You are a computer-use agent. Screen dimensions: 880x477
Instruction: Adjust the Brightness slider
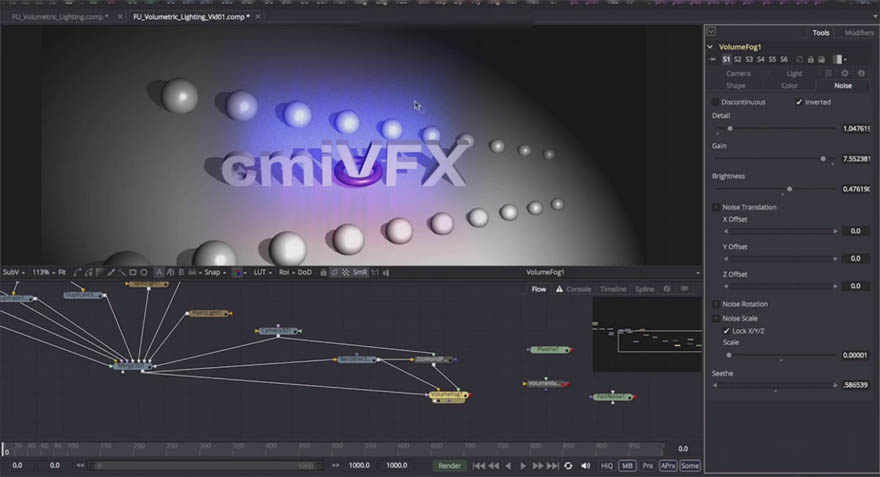coord(789,189)
